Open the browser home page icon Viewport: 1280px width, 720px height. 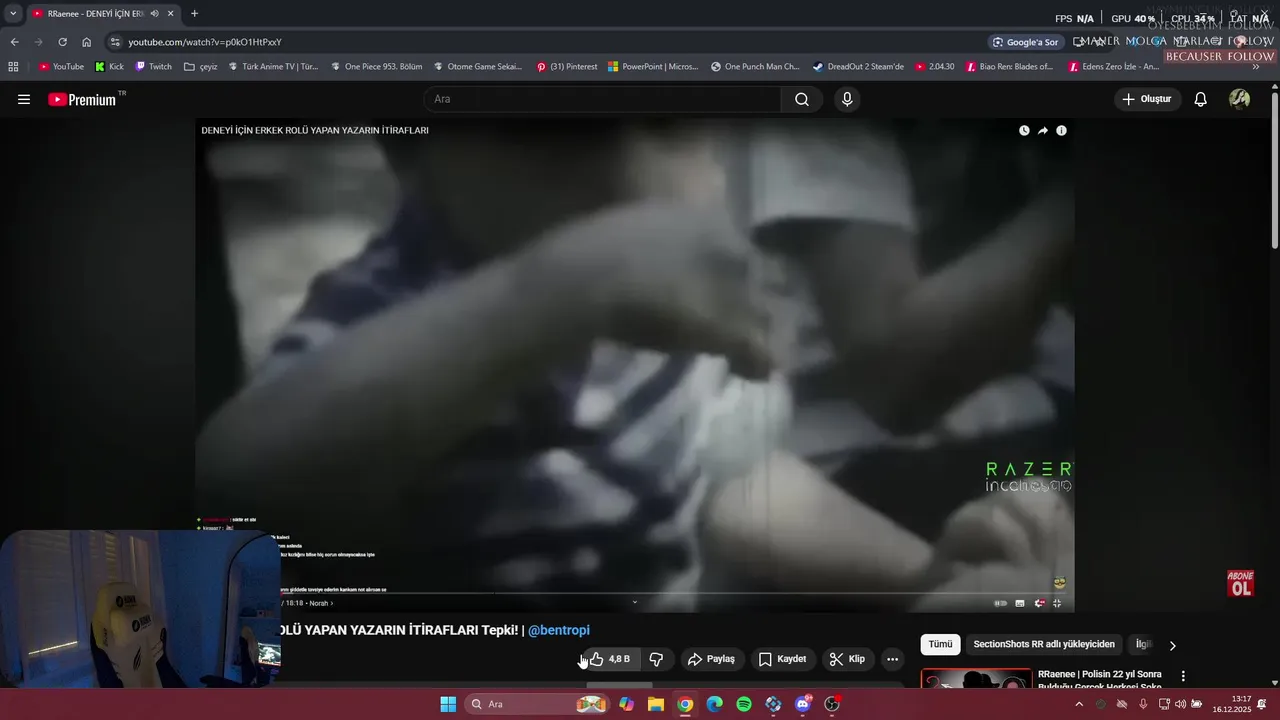pyautogui.click(x=86, y=42)
